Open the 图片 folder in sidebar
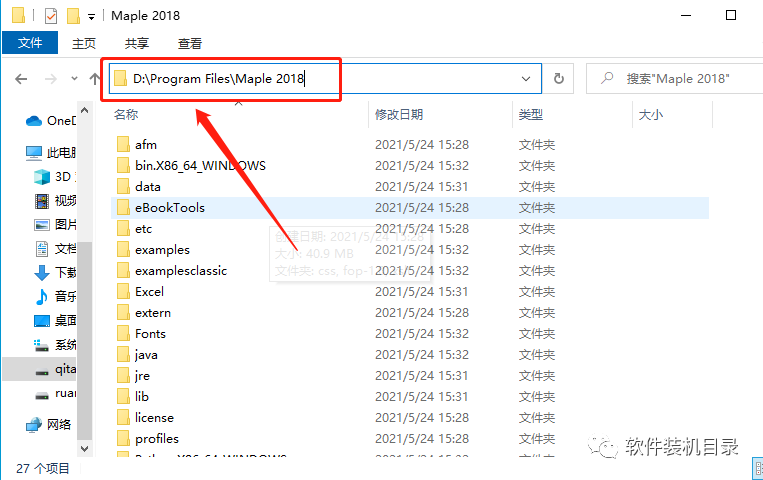This screenshot has width=763, height=480. (54, 224)
